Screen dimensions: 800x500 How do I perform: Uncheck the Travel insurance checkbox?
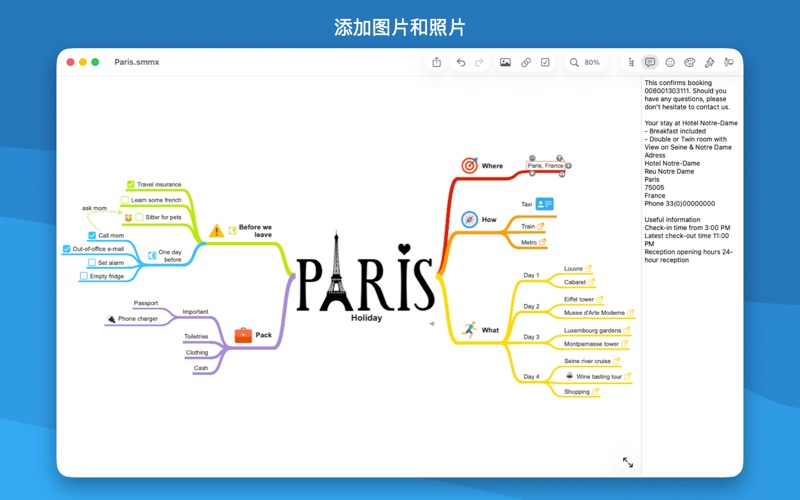[131, 184]
